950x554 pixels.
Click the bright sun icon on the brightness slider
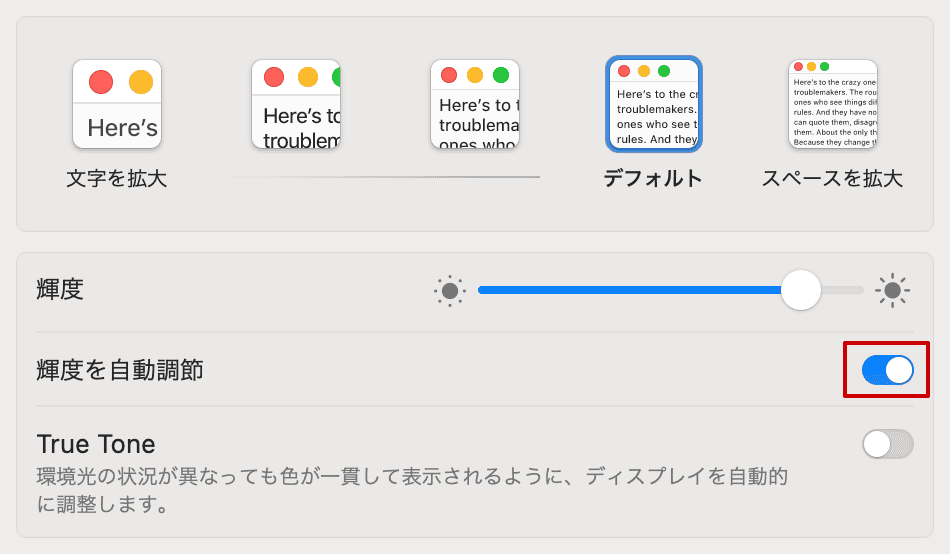click(x=892, y=290)
